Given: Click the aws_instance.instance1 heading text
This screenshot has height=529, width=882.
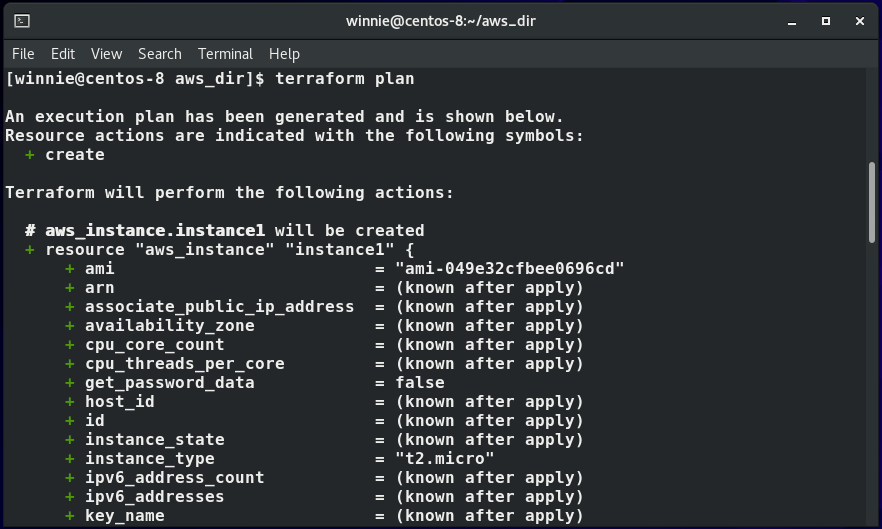Looking at the screenshot, I should click(x=155, y=231).
